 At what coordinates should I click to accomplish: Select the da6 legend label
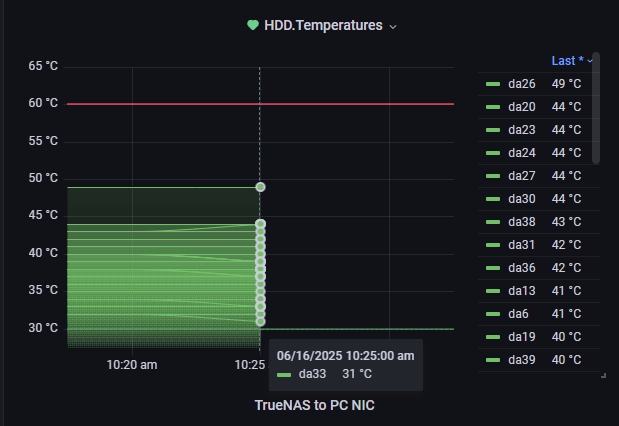point(518,314)
